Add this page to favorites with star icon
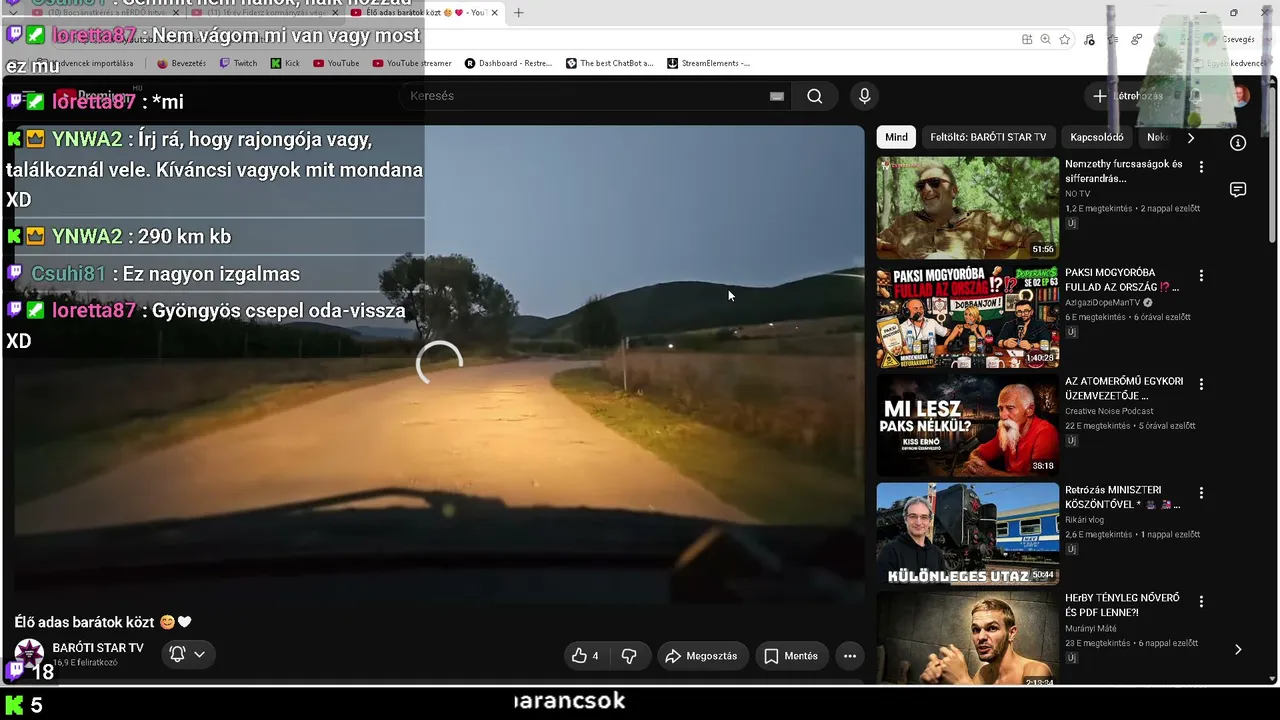Image resolution: width=1280 pixels, height=720 pixels. pyautogui.click(x=1065, y=39)
